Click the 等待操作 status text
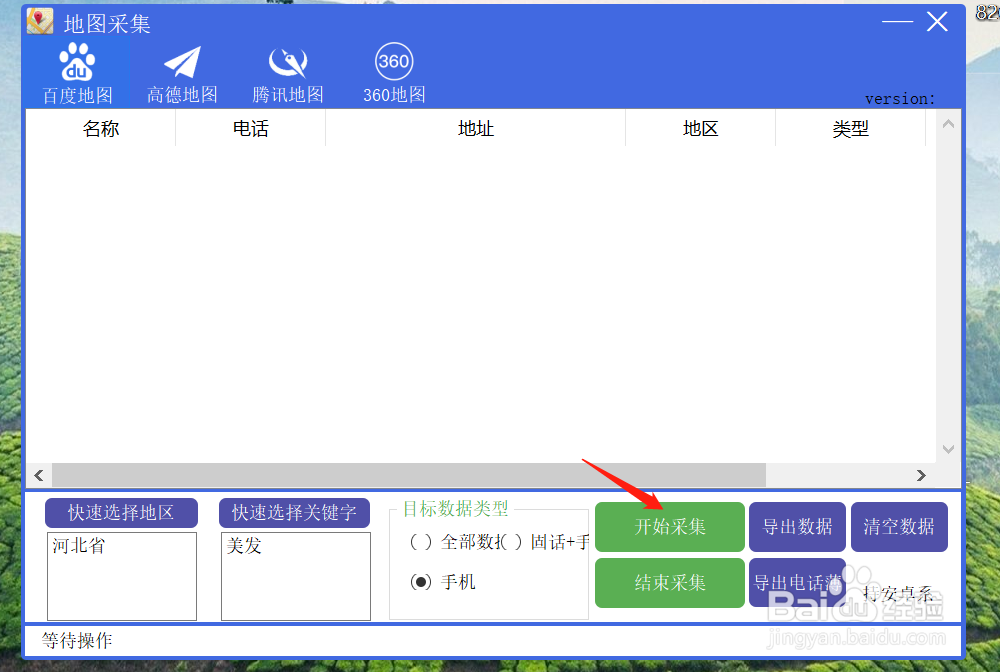 pos(77,640)
